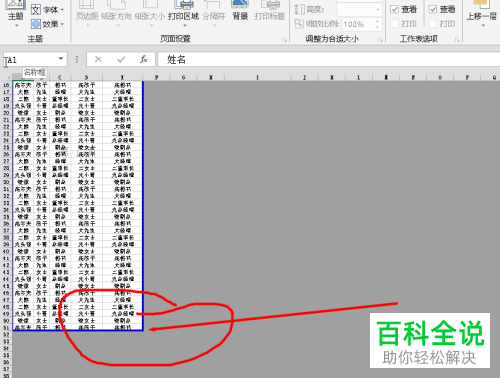Viewport: 500px width, 378px height.
Task: Select column O header
Action: (440, 77)
